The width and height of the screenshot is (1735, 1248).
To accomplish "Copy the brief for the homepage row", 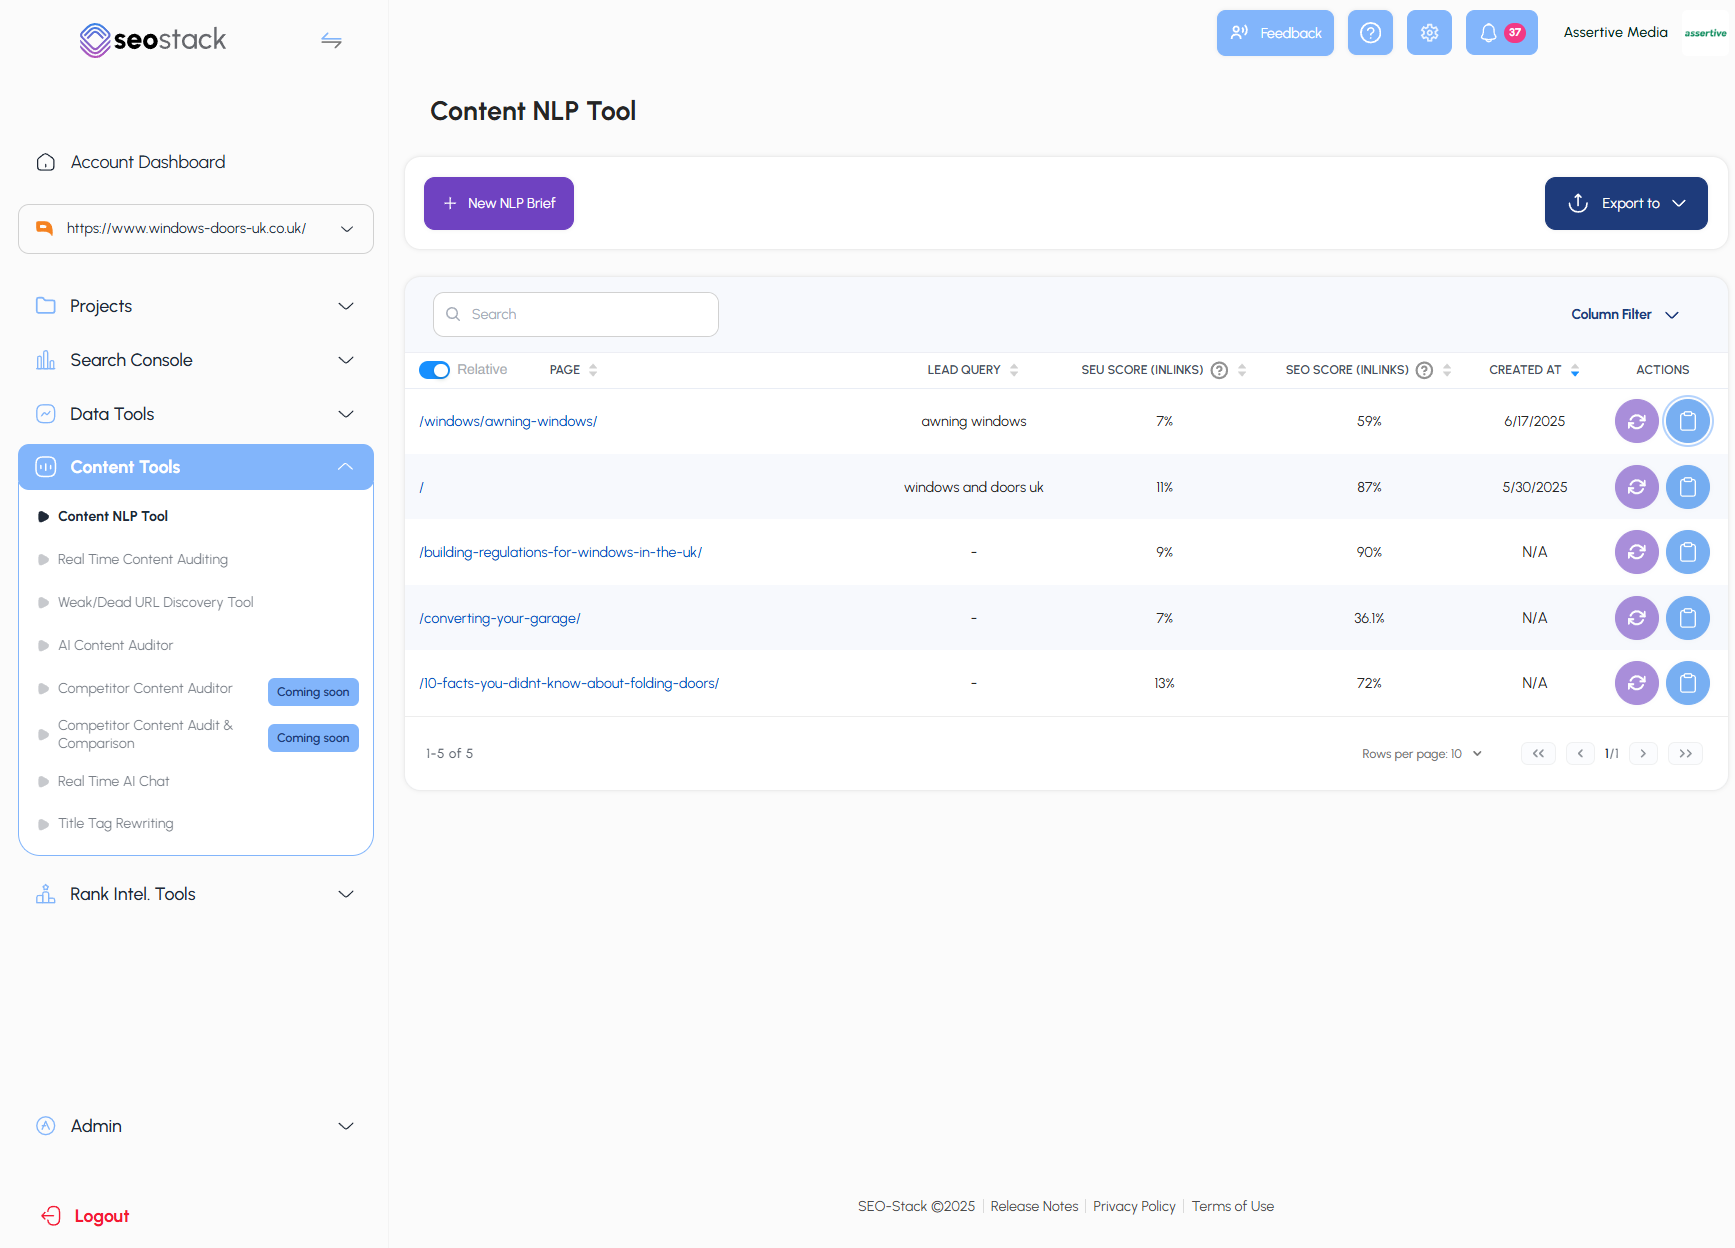I will (x=1688, y=487).
